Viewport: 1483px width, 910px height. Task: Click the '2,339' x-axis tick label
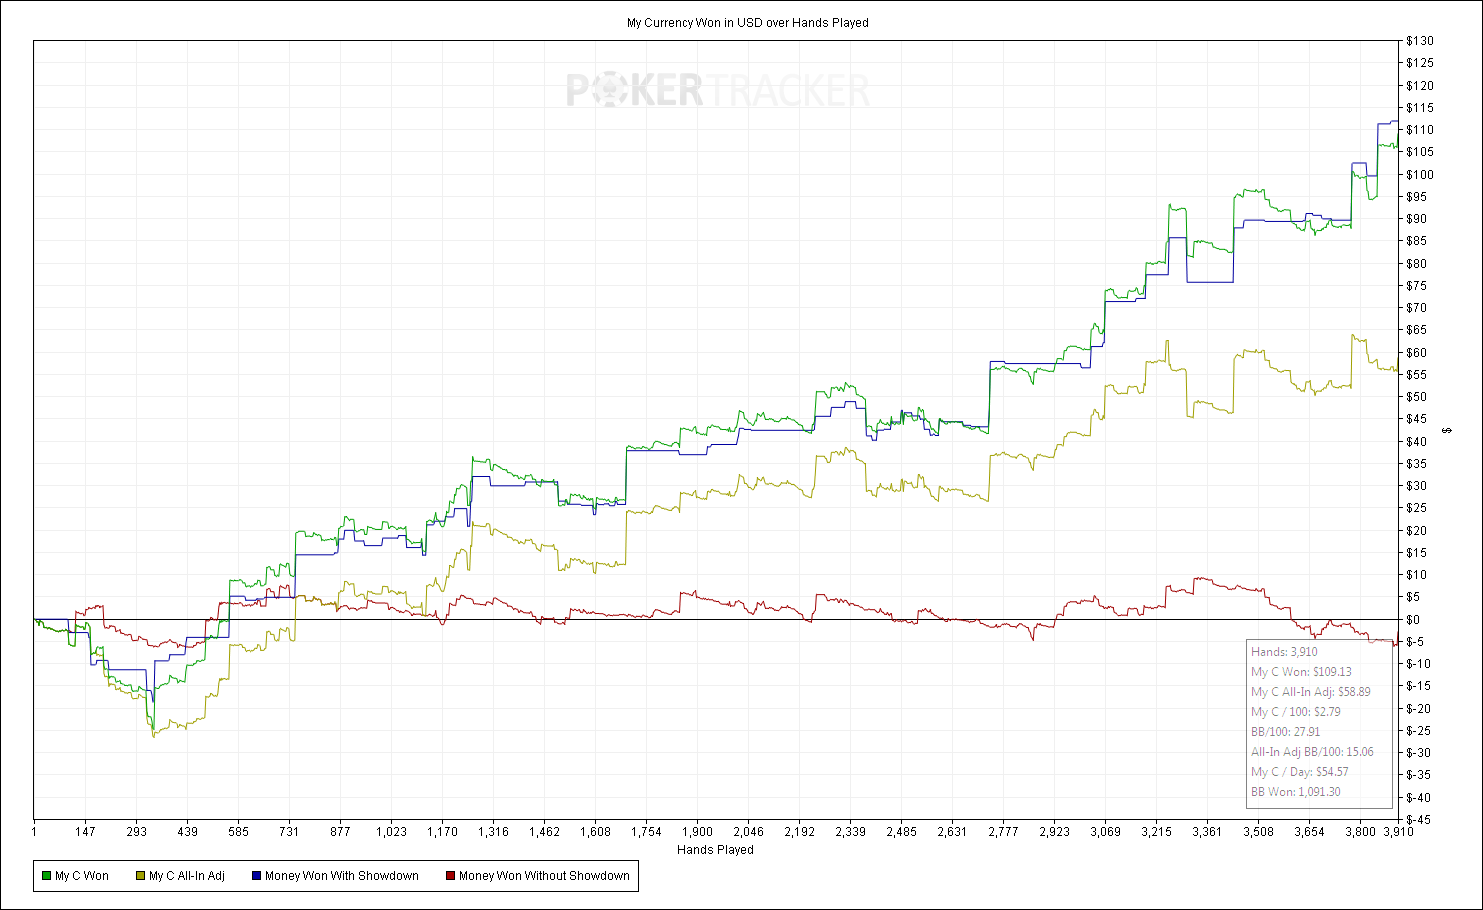pos(850,832)
